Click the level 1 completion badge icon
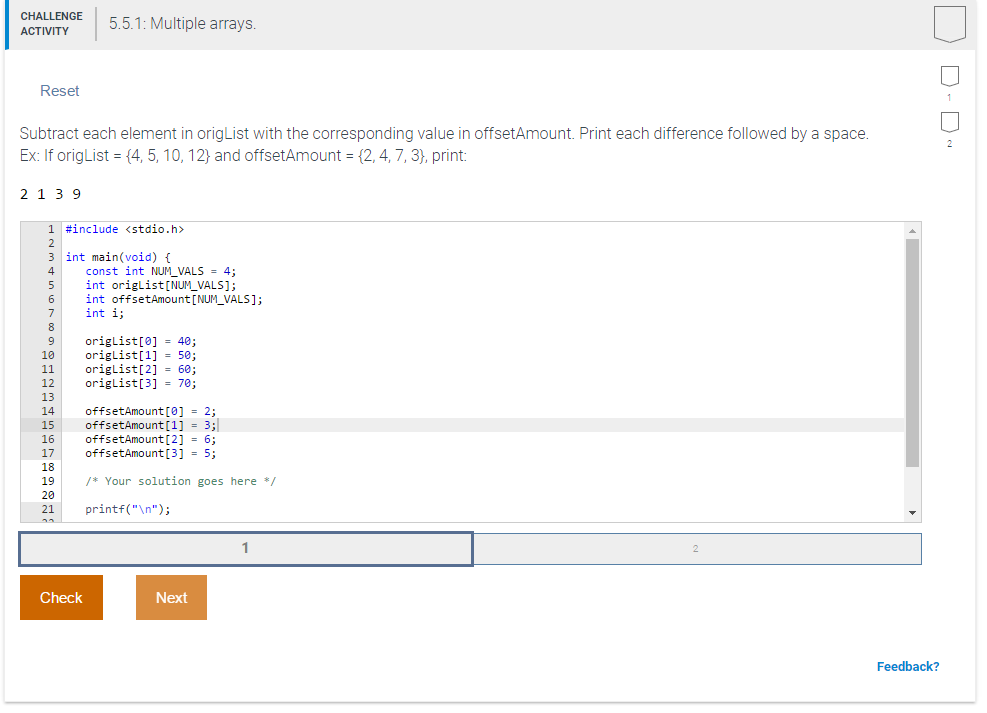 pyautogui.click(x=949, y=76)
